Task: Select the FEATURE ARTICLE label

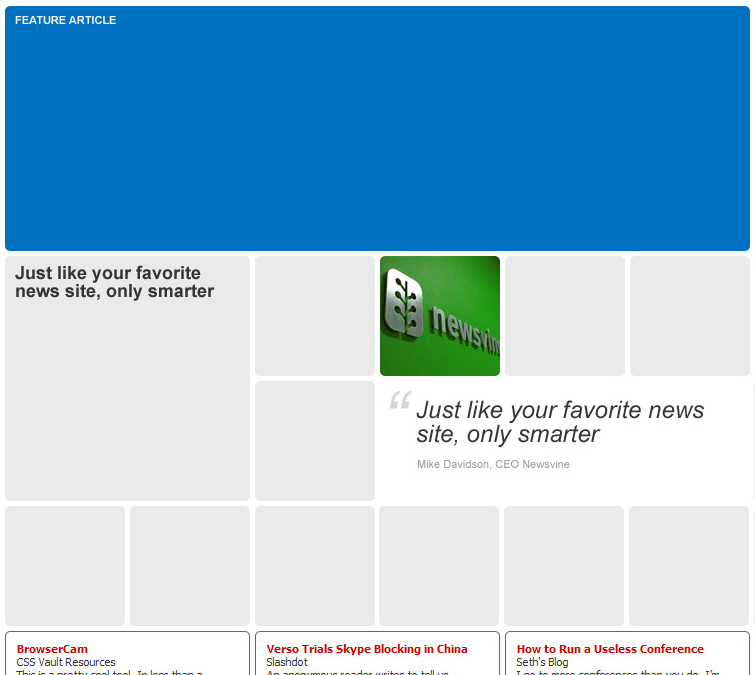Action: (65, 20)
